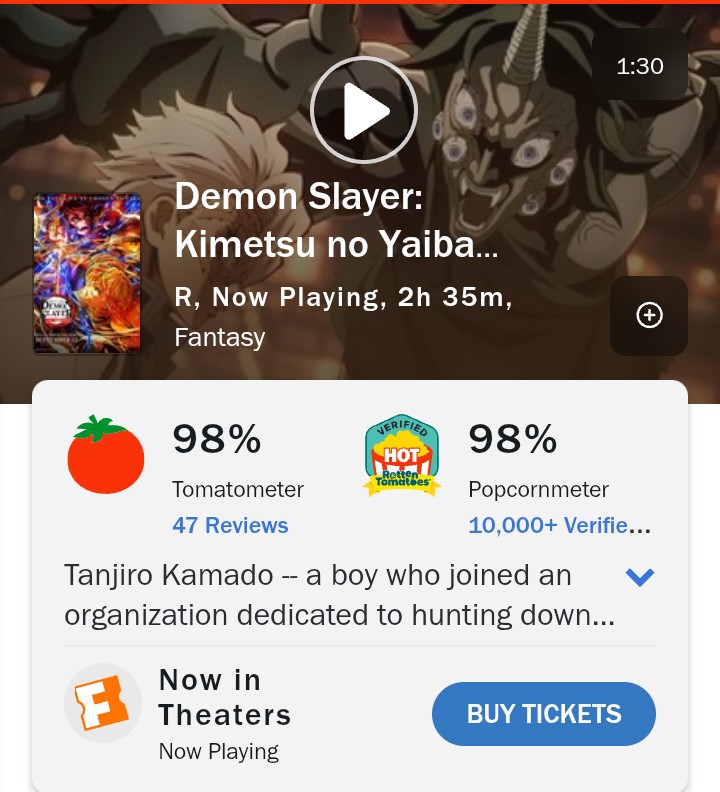Add movie to watchlist with plus icon
Screen dimensions: 720x792
coord(649,316)
